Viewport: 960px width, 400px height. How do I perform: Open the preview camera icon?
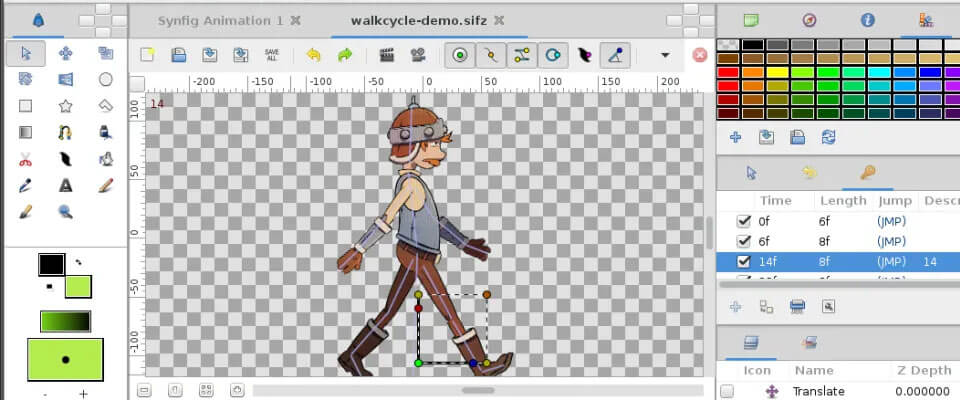tap(418, 55)
